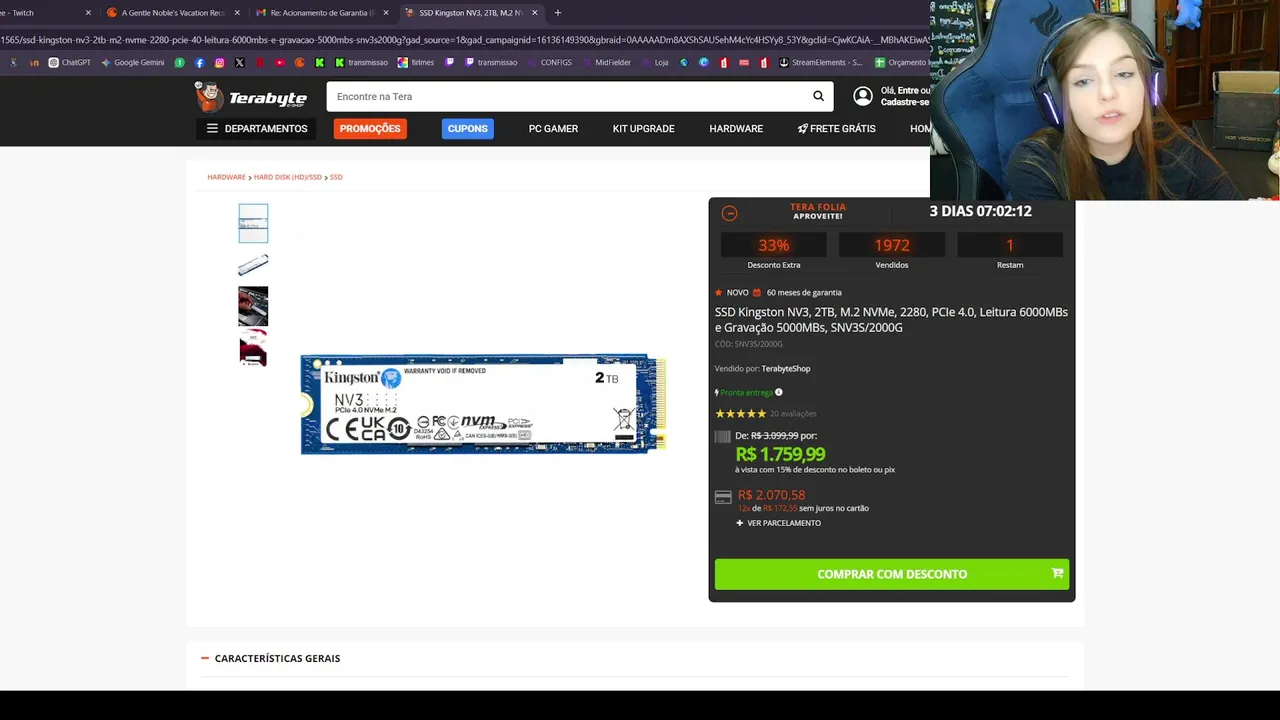Click the boleto barcode payment icon

722,436
